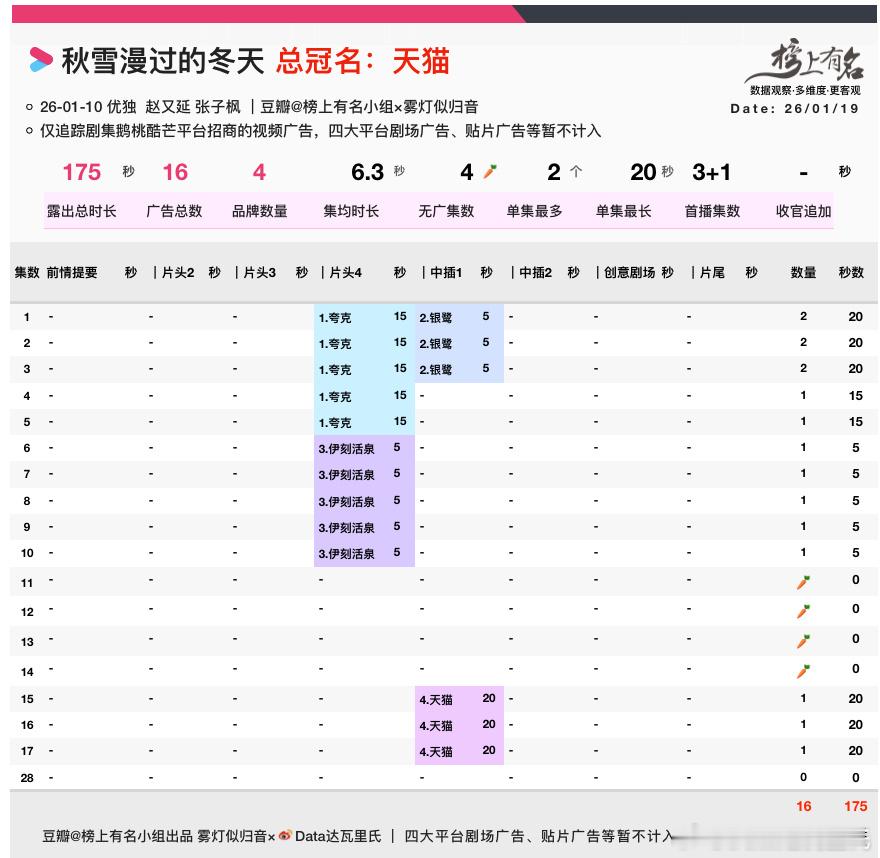This screenshot has height=858, width=880.
Task: Click the carrot icon in episode 13 row
Action: [x=803, y=641]
